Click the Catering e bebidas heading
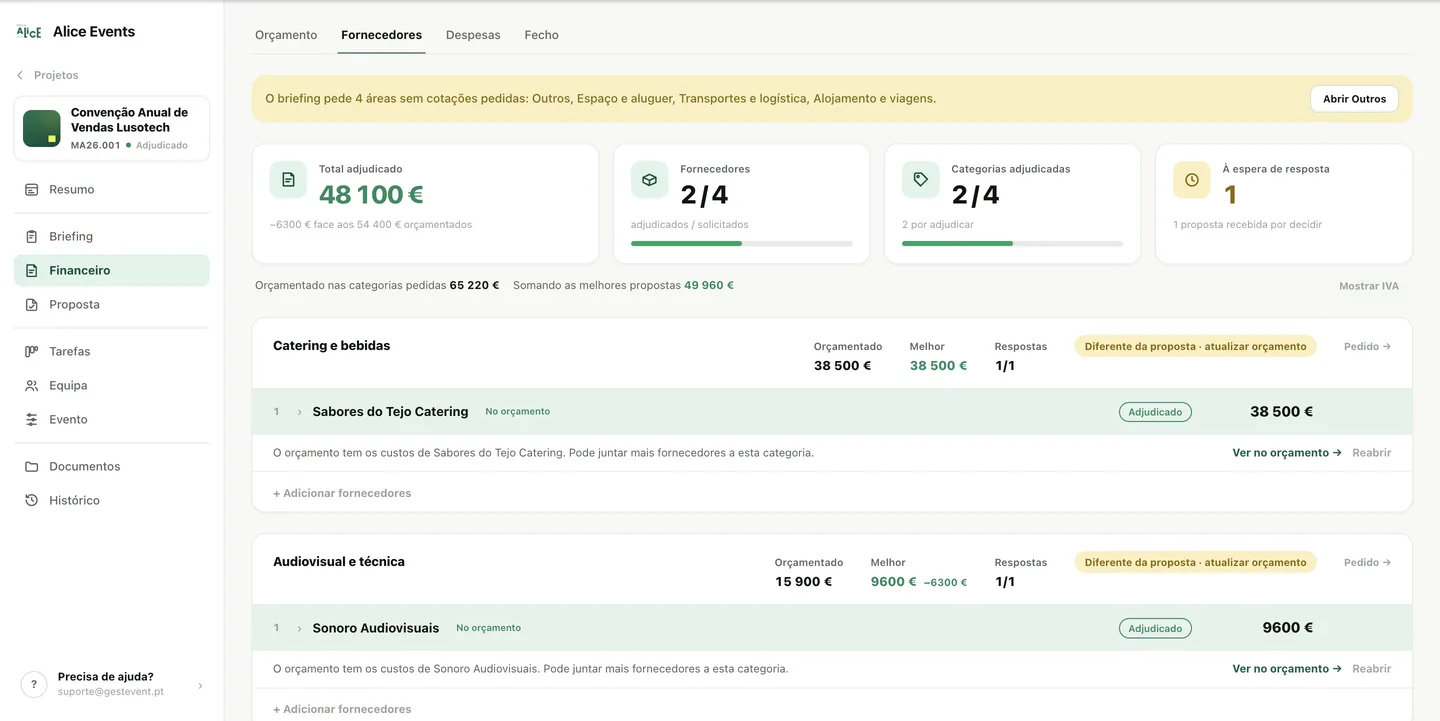The image size is (1440, 721). point(332,346)
